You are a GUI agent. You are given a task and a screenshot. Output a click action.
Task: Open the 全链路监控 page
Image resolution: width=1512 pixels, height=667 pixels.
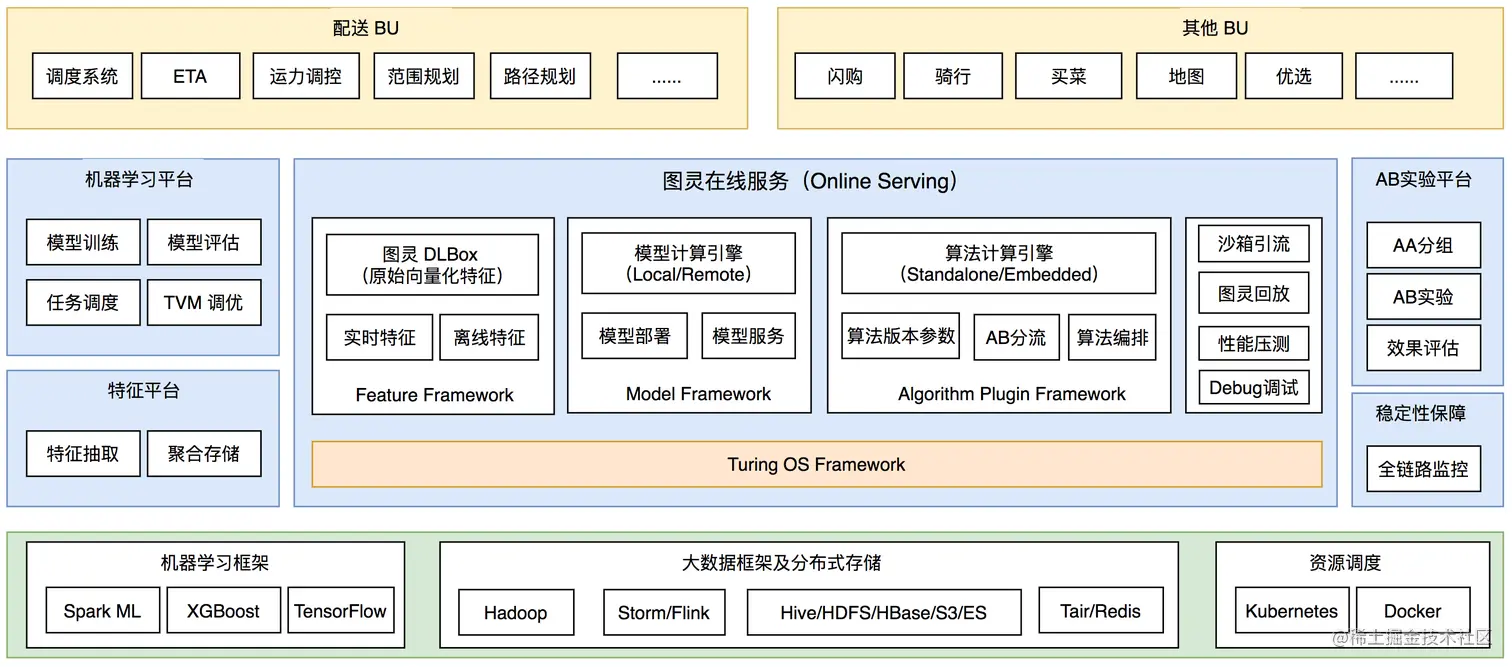click(x=1422, y=470)
